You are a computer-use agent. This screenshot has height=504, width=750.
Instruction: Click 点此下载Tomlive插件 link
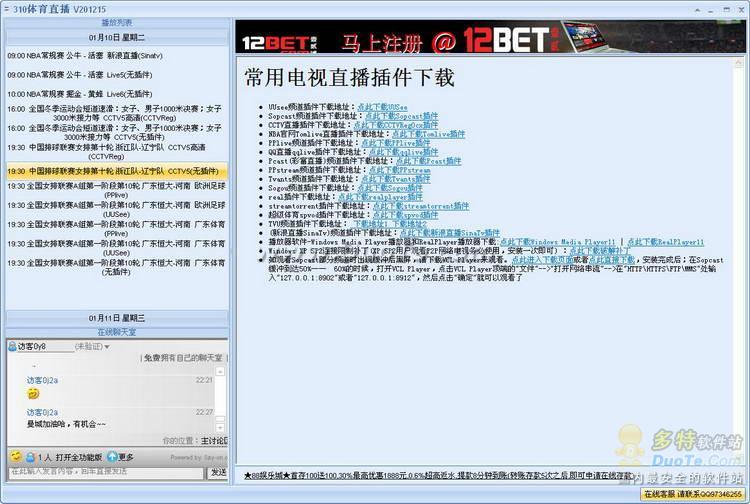click(x=428, y=134)
